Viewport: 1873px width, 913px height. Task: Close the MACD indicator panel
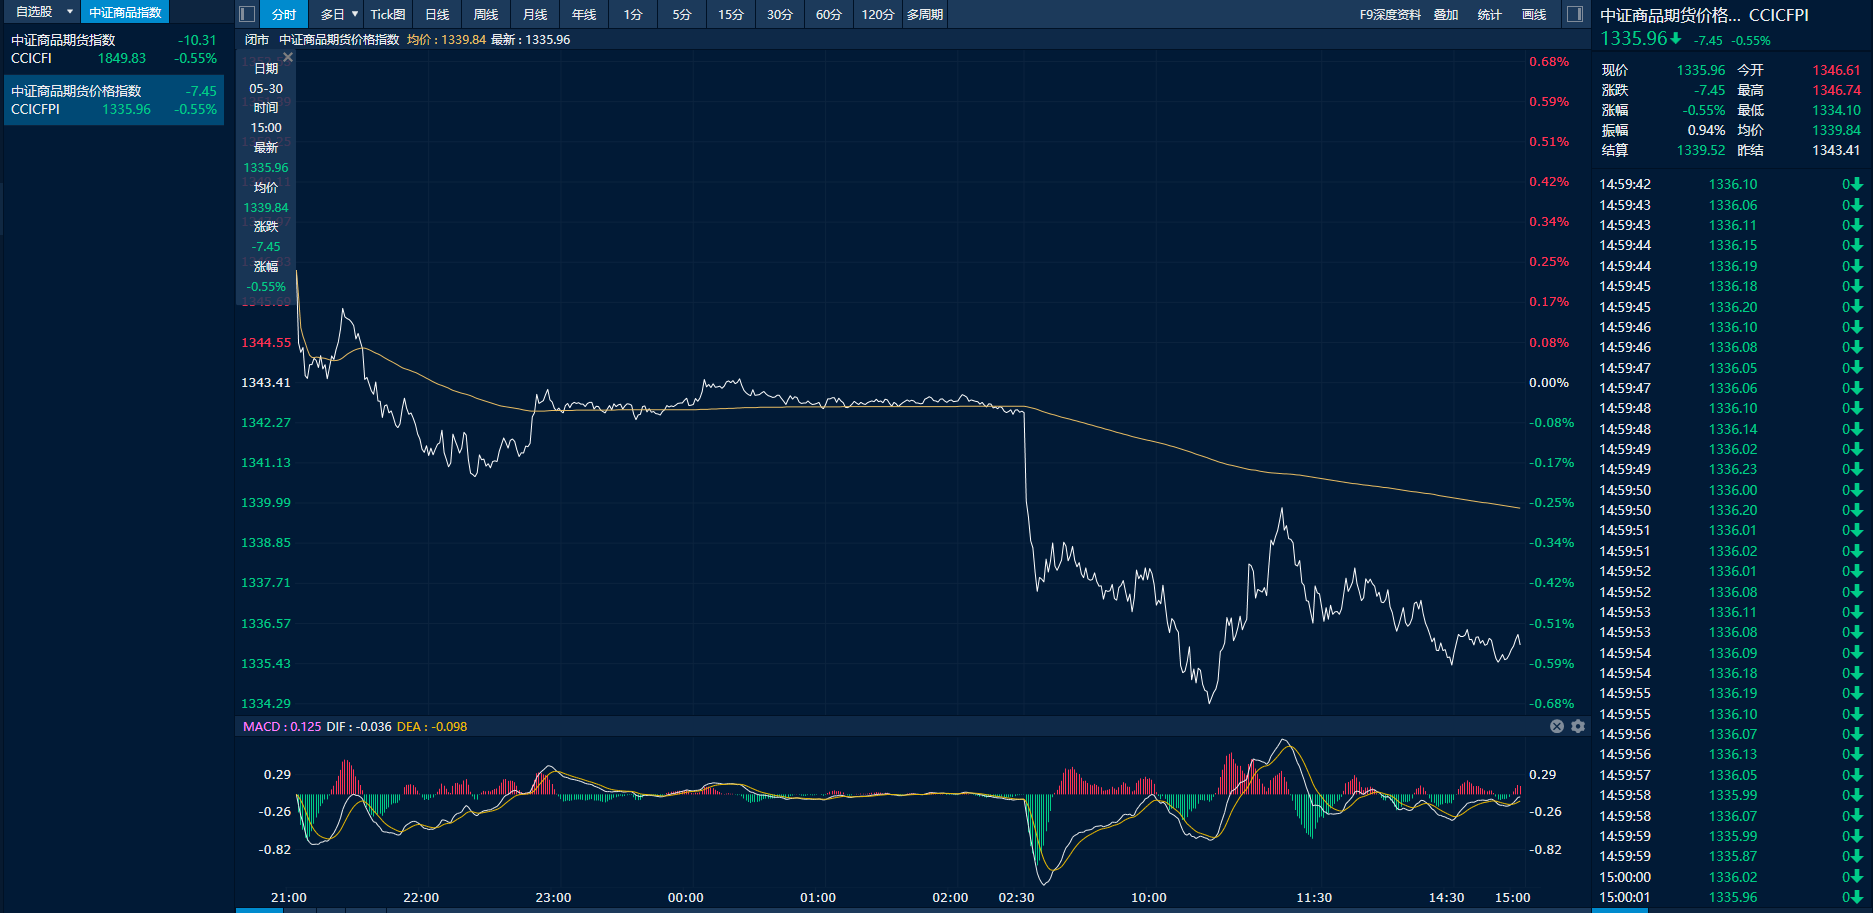(1557, 727)
